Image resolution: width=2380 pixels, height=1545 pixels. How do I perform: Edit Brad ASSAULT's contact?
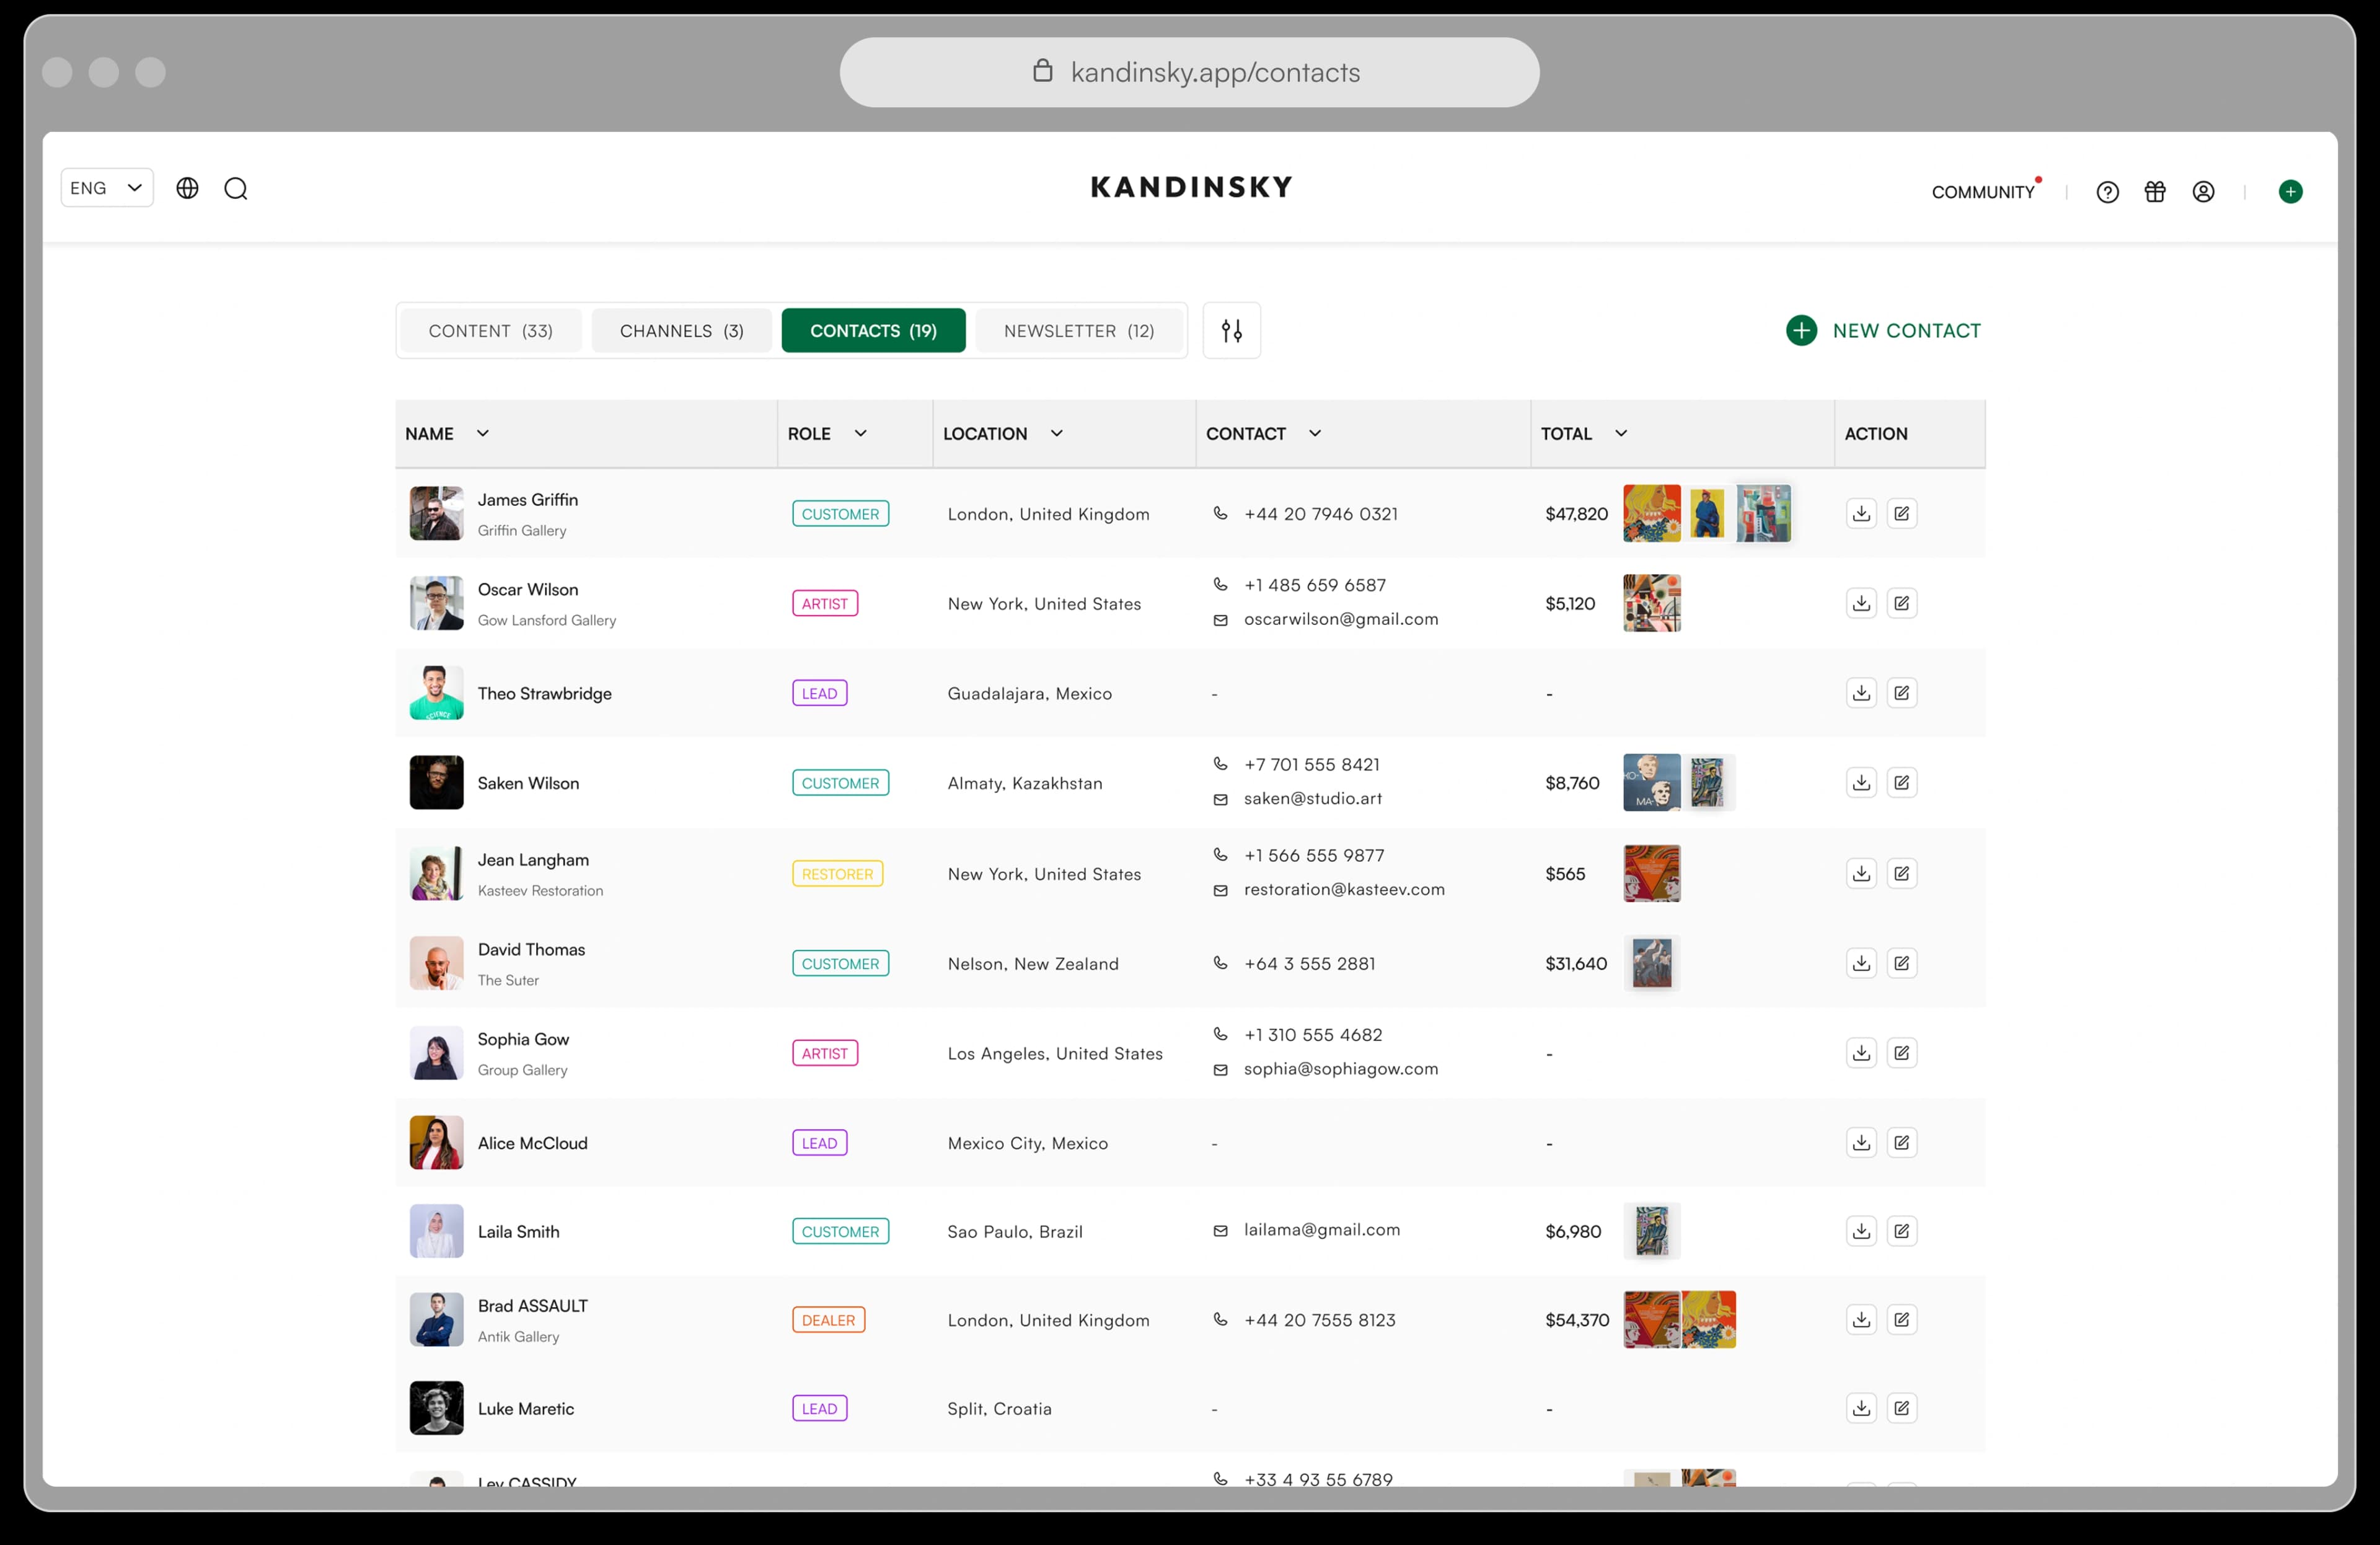coord(1901,1320)
